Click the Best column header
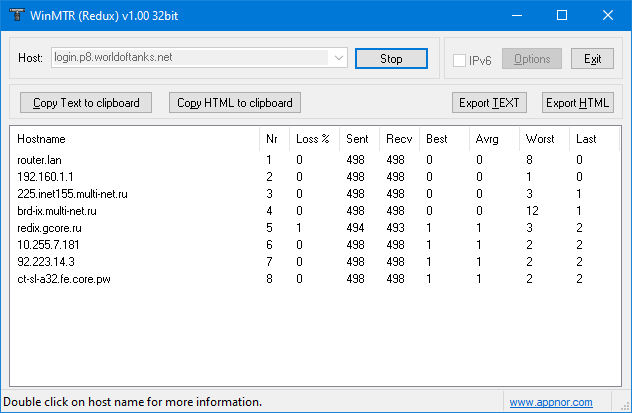Screen dimensions: 632x413 point(445,139)
